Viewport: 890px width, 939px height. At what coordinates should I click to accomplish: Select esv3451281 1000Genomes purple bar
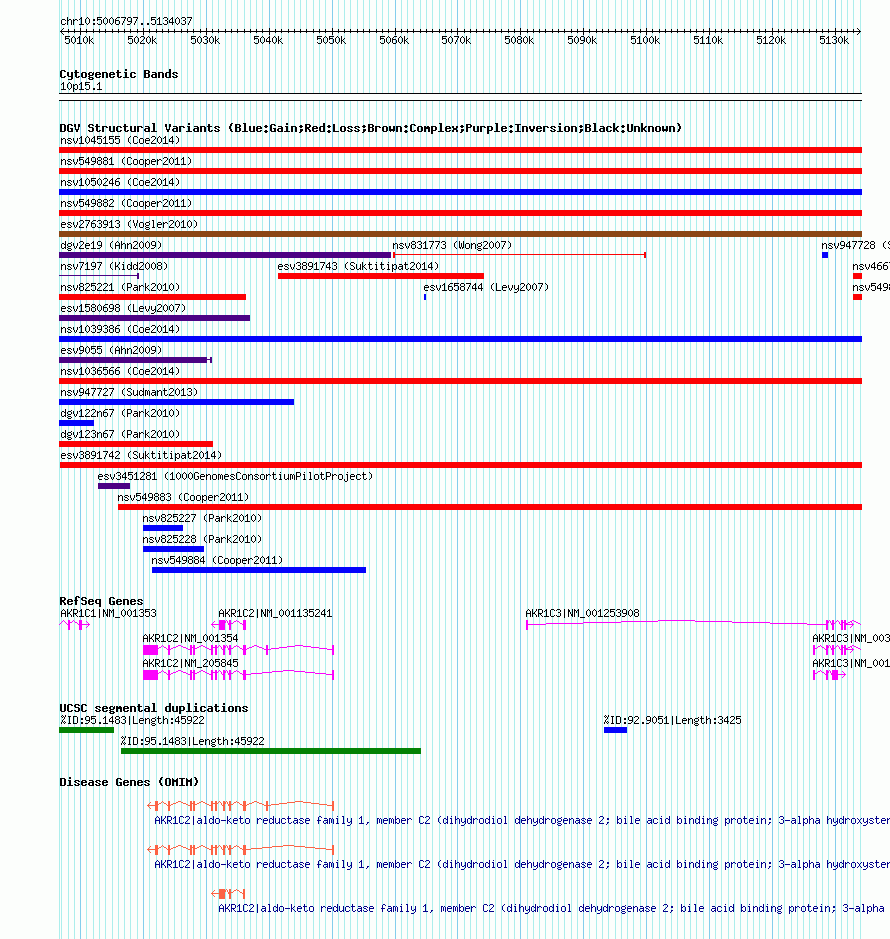coord(114,486)
